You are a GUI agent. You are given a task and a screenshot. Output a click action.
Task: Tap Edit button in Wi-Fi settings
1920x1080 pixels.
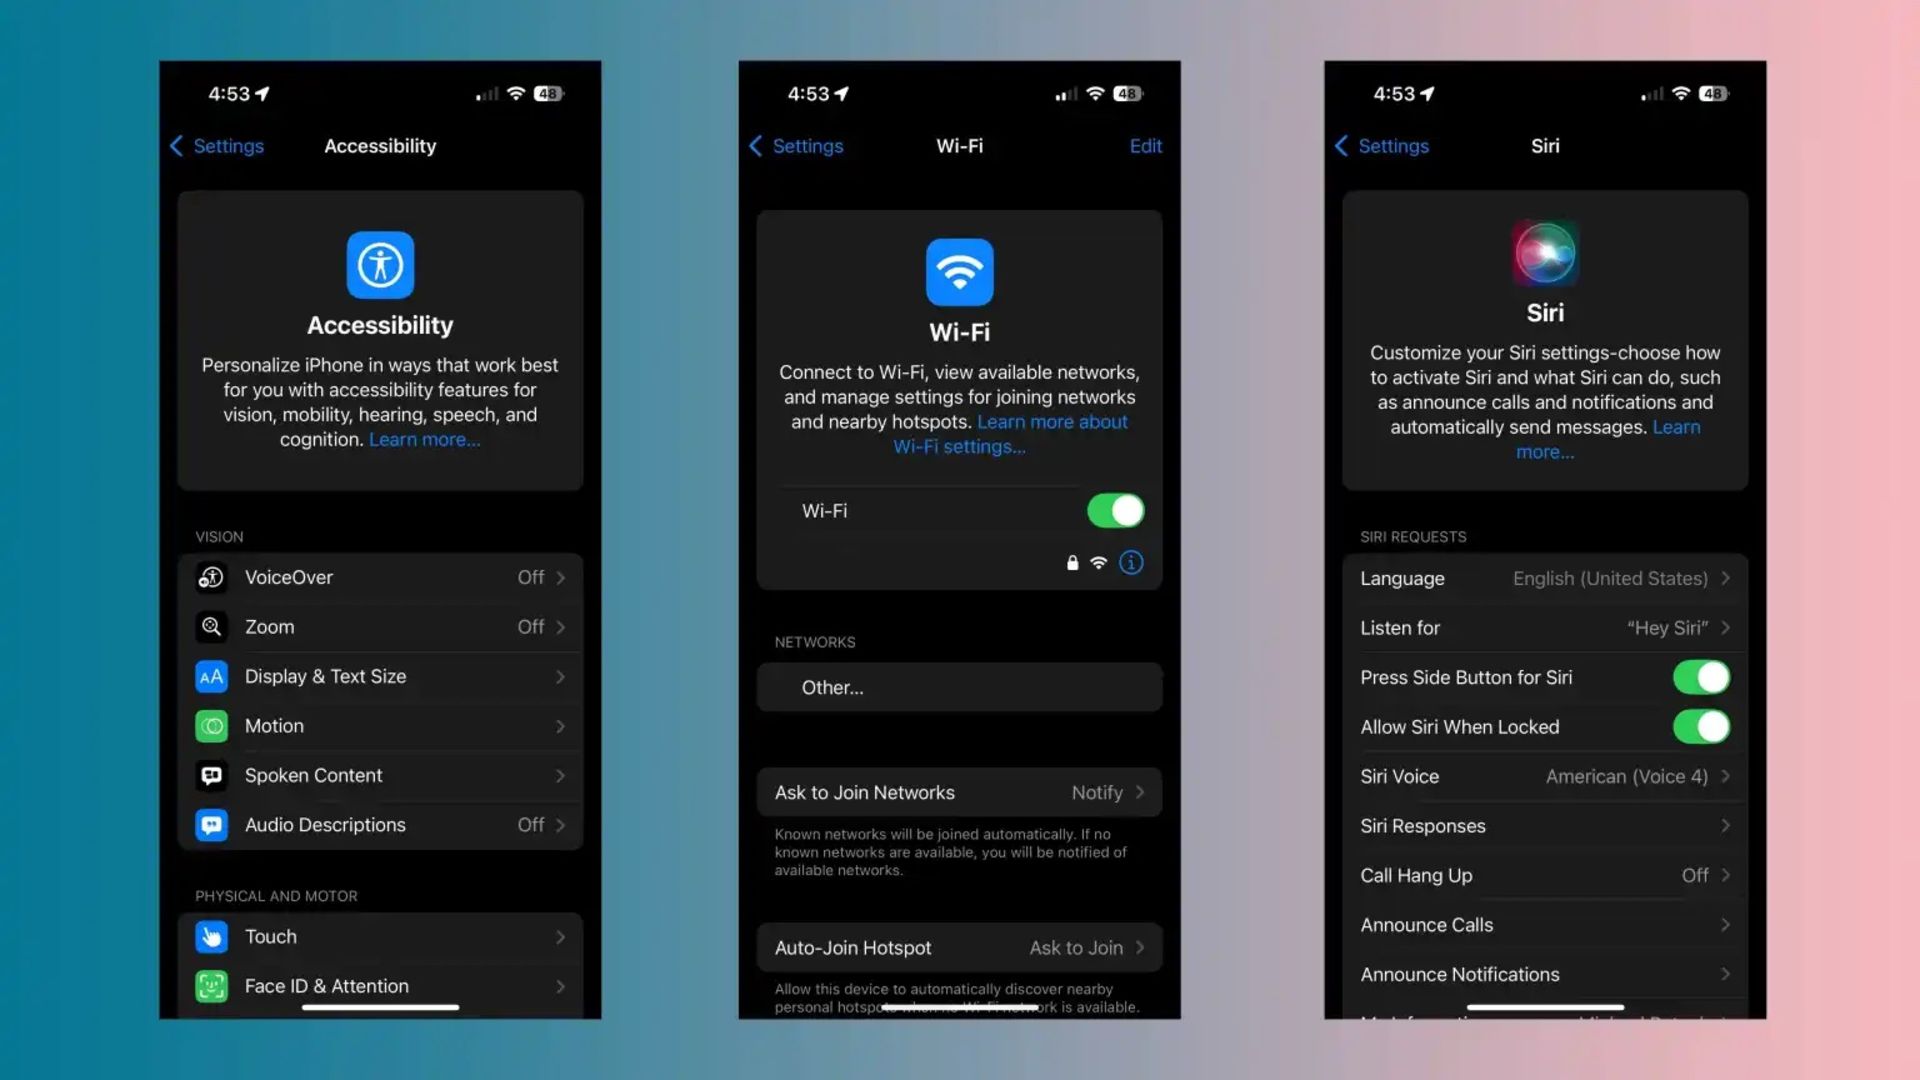(x=1145, y=145)
